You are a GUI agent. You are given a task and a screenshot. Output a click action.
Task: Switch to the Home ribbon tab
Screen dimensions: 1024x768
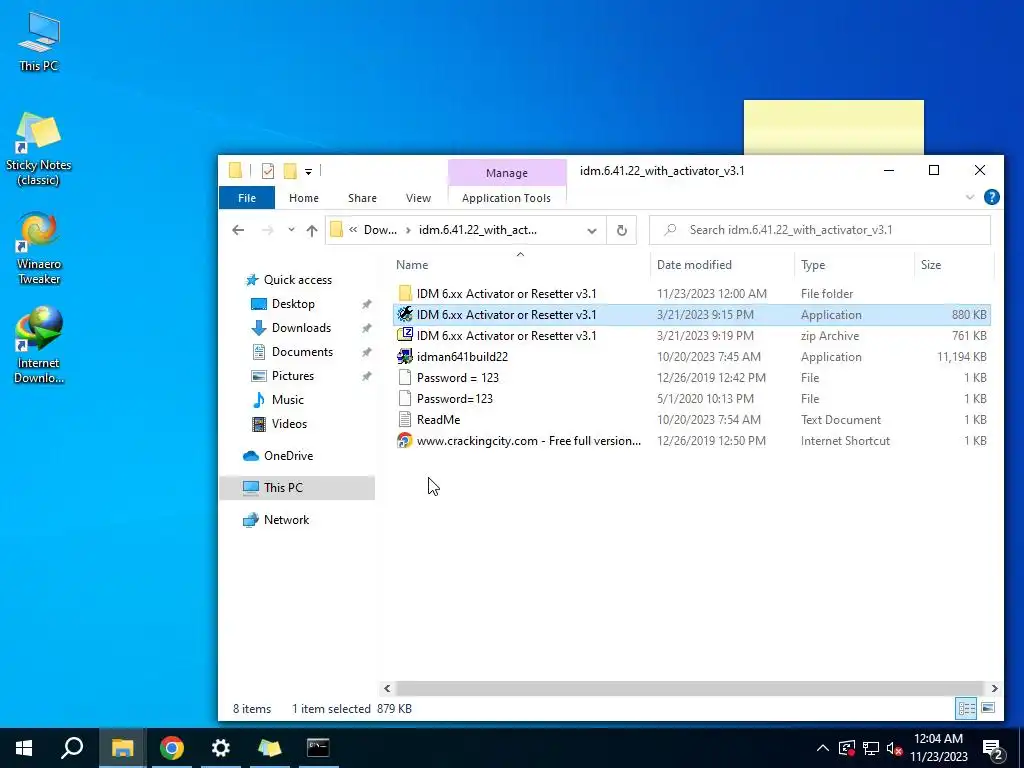pyautogui.click(x=304, y=198)
